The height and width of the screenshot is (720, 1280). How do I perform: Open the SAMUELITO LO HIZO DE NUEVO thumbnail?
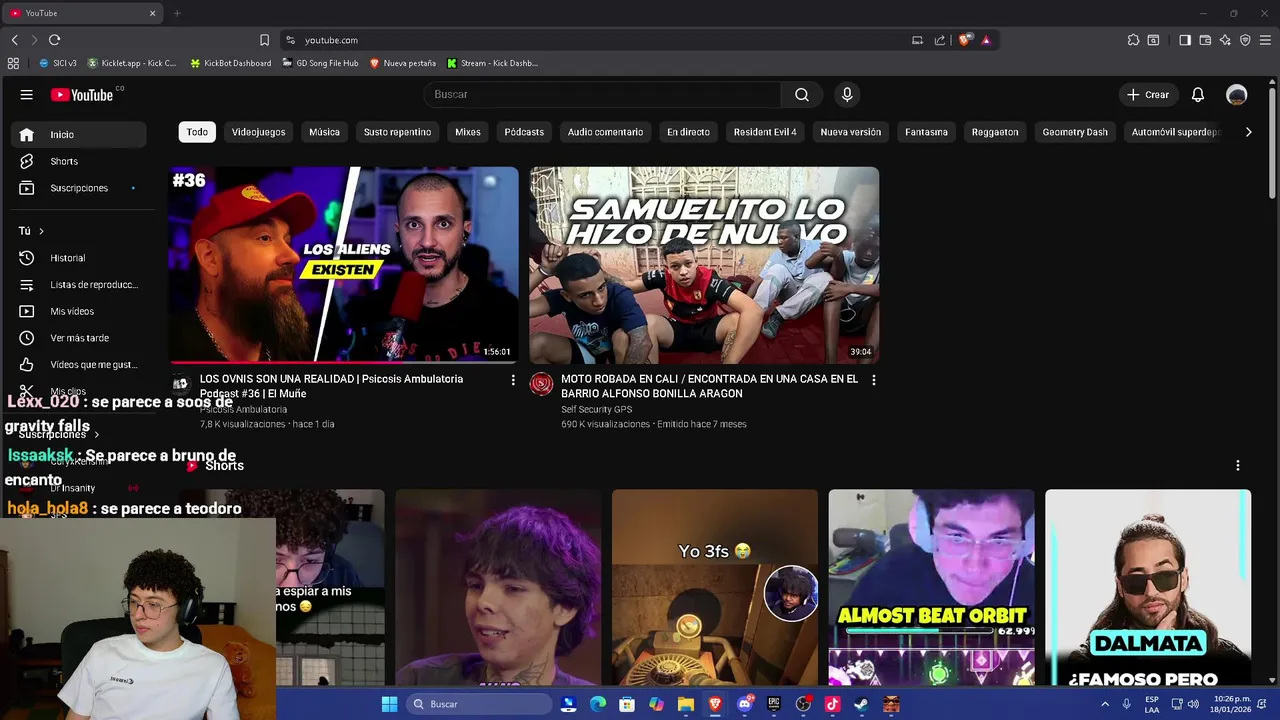click(704, 265)
